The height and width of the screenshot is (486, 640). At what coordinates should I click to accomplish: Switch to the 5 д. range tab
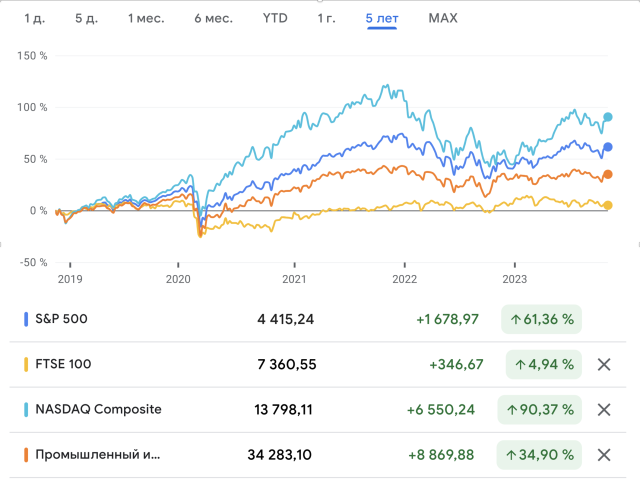point(87,18)
